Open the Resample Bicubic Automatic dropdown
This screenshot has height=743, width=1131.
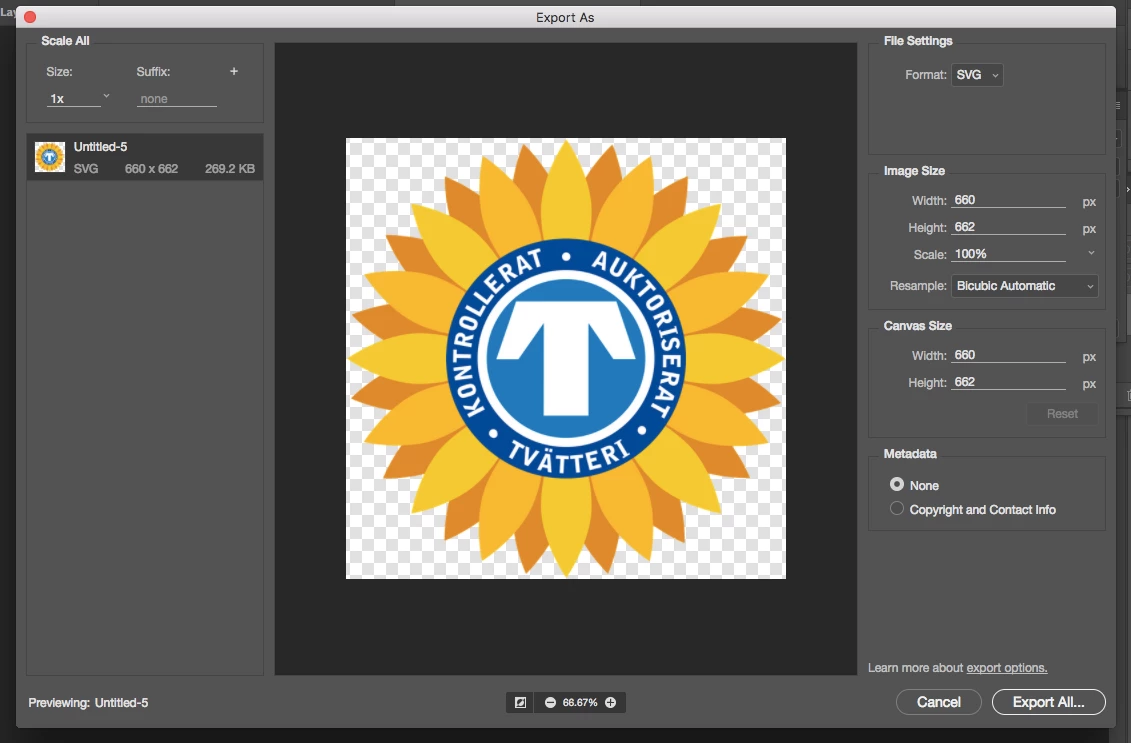(1024, 286)
